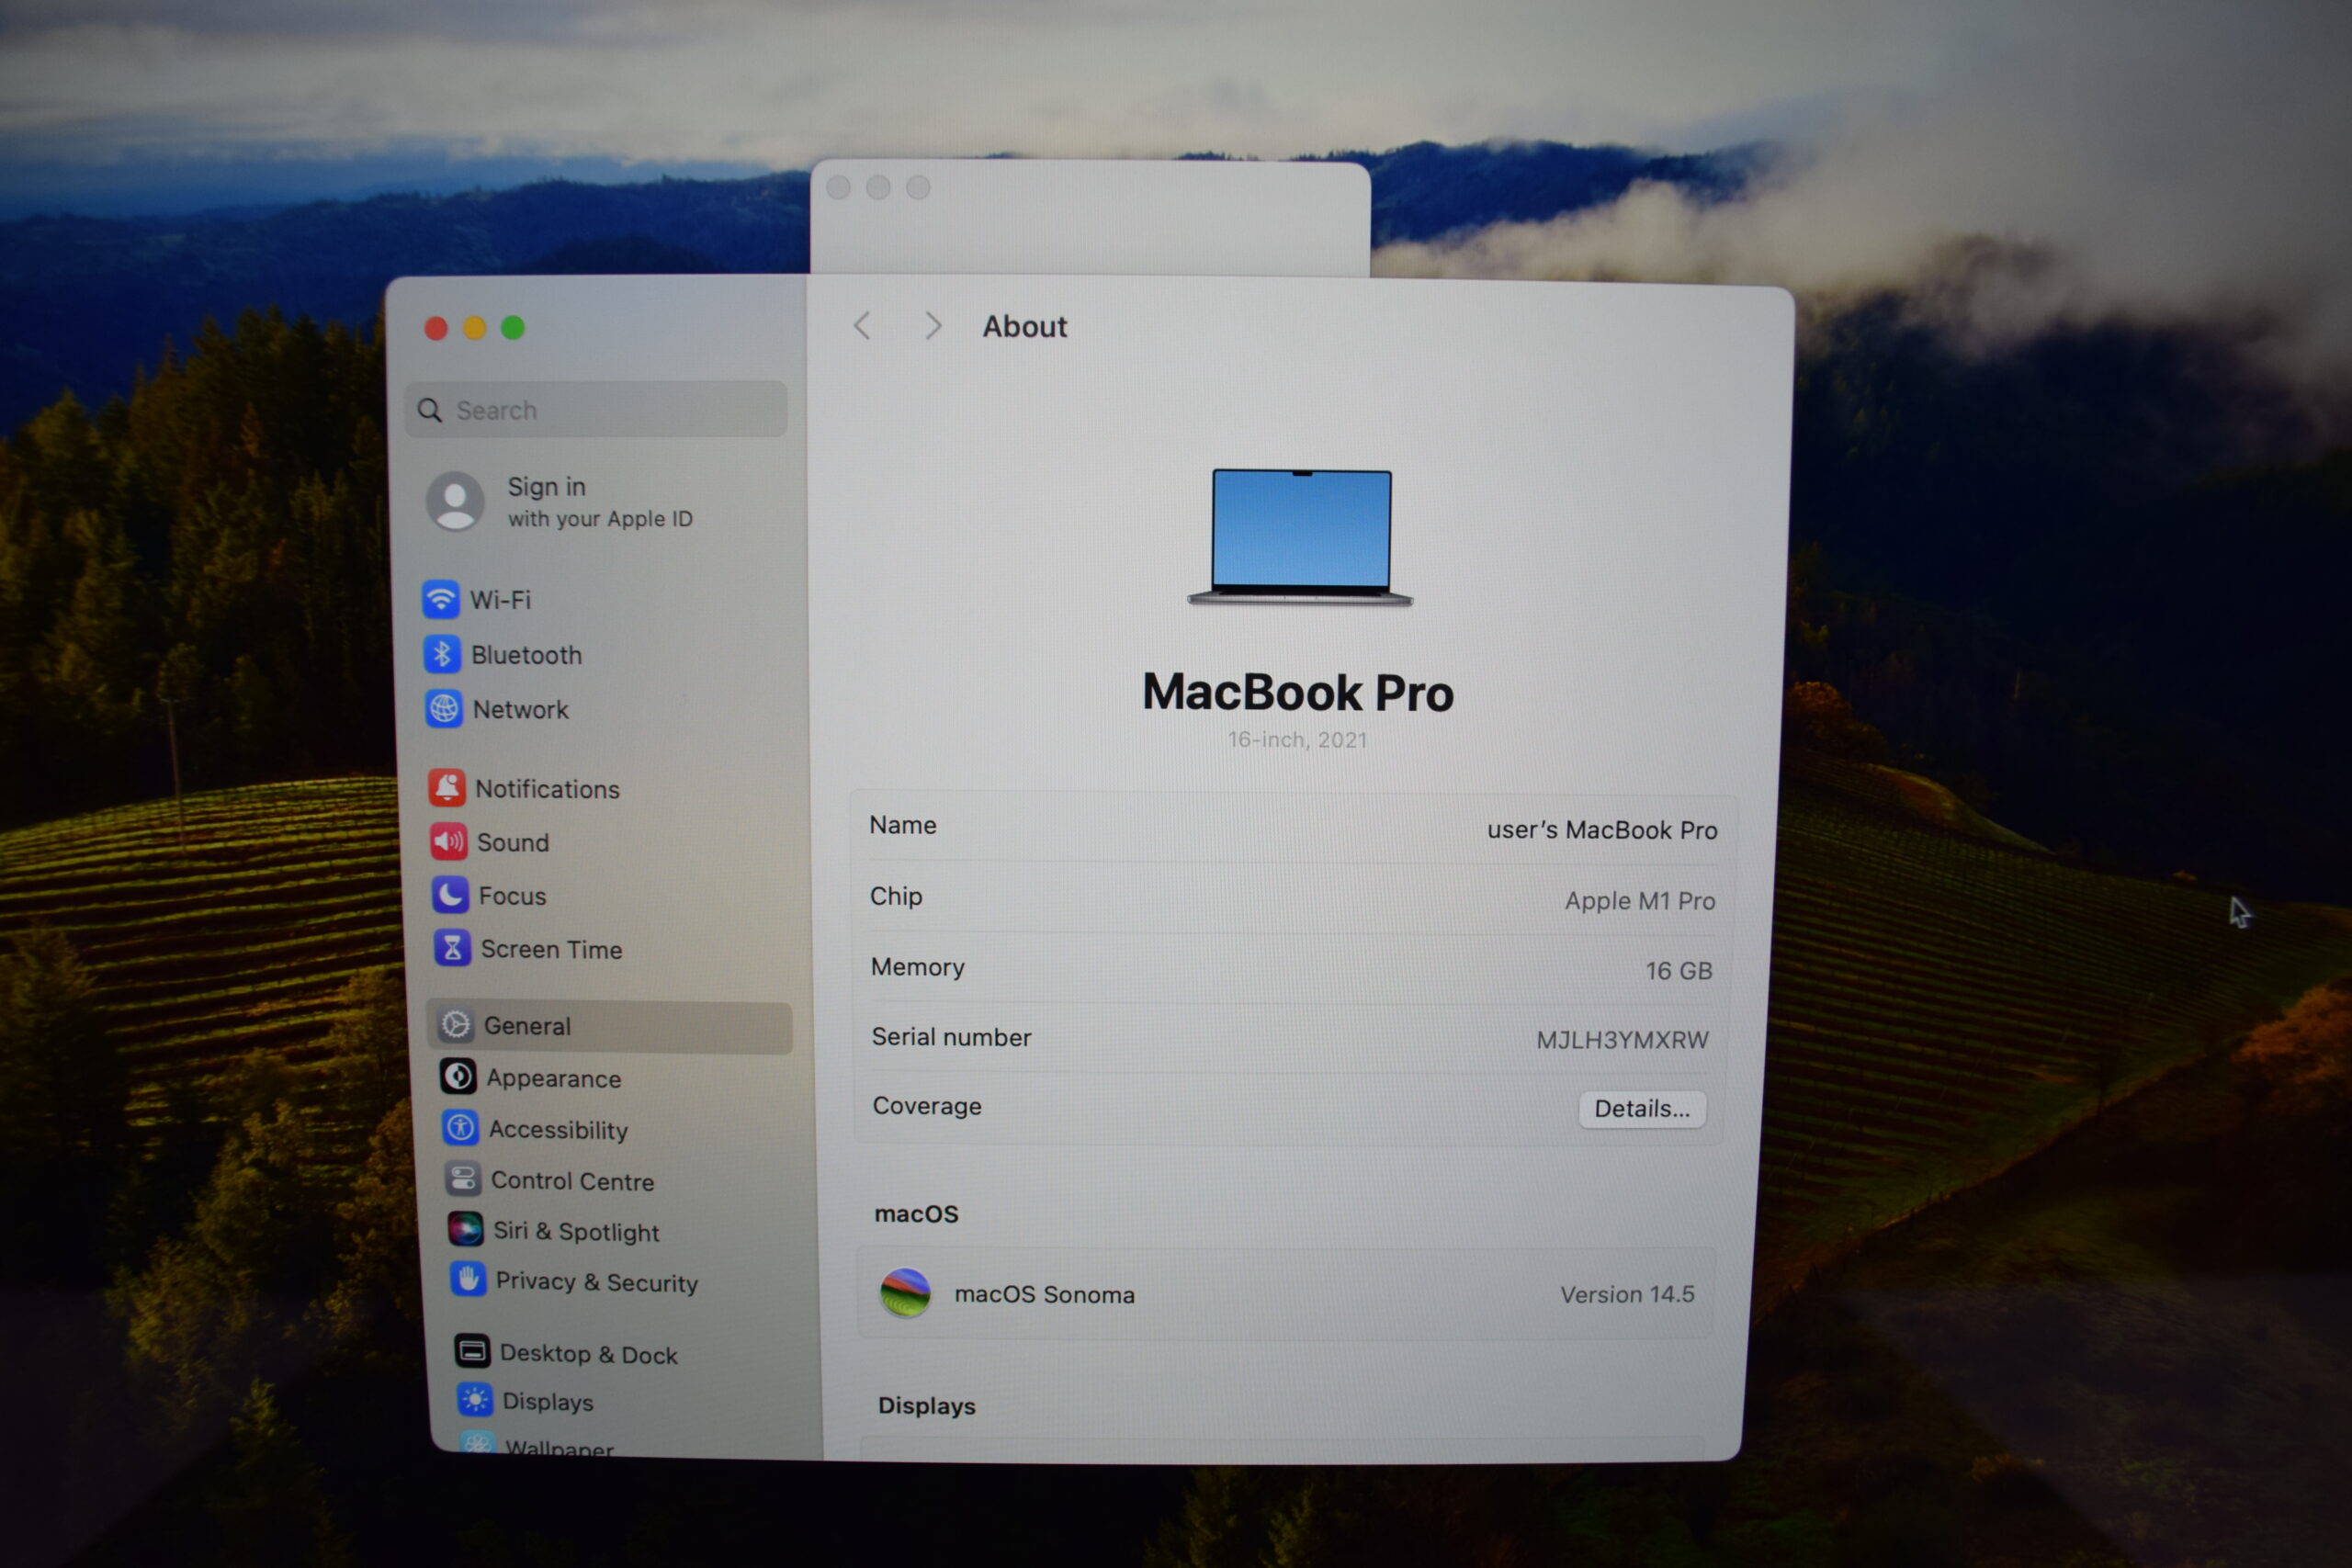Select the Network globe icon
This screenshot has height=1568, width=2352.
[x=444, y=709]
